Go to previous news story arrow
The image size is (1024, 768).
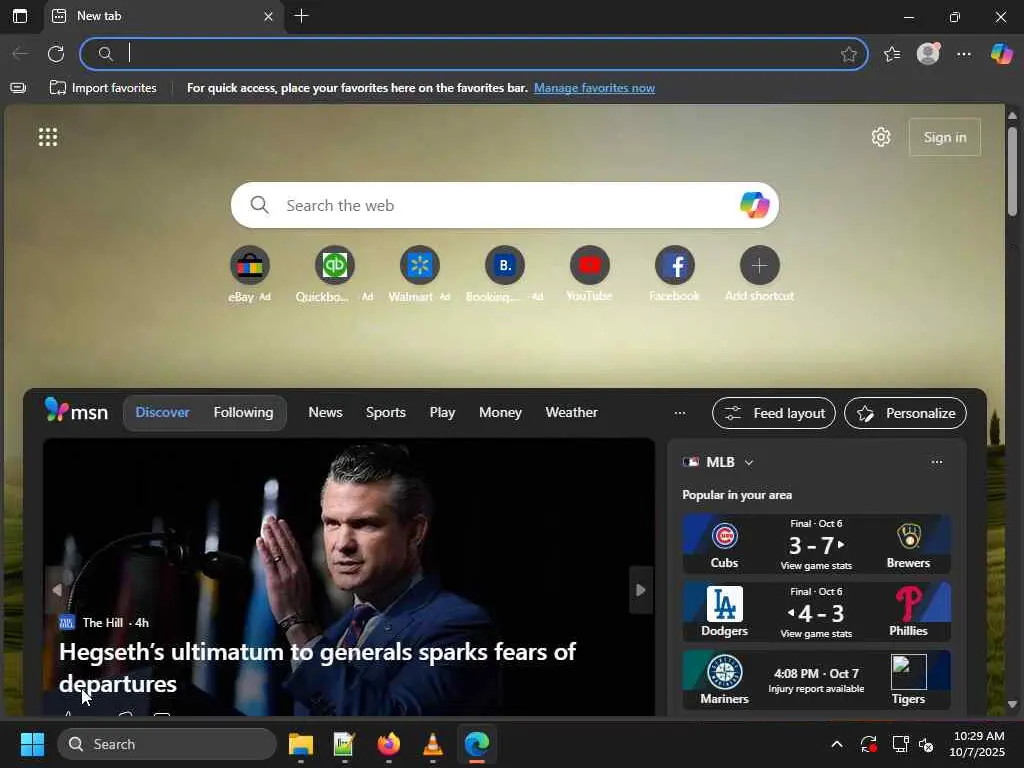coord(57,590)
